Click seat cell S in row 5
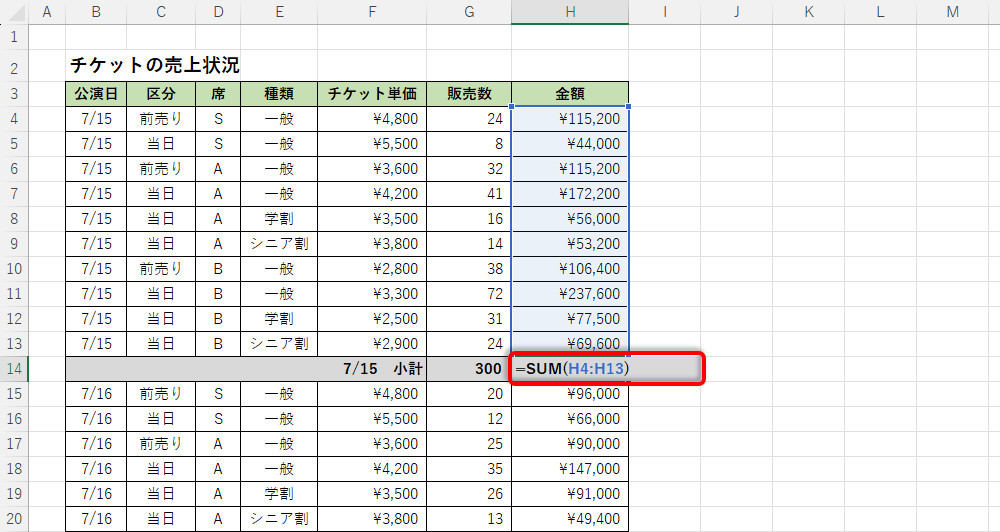The width and height of the screenshot is (1000, 532). coord(218,144)
